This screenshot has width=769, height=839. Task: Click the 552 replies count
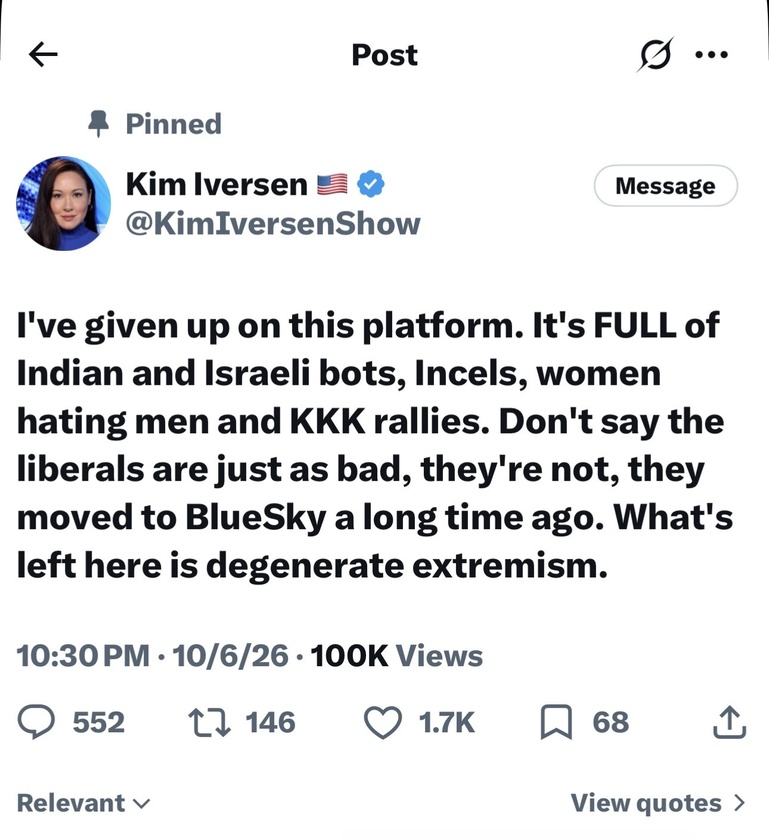(98, 722)
